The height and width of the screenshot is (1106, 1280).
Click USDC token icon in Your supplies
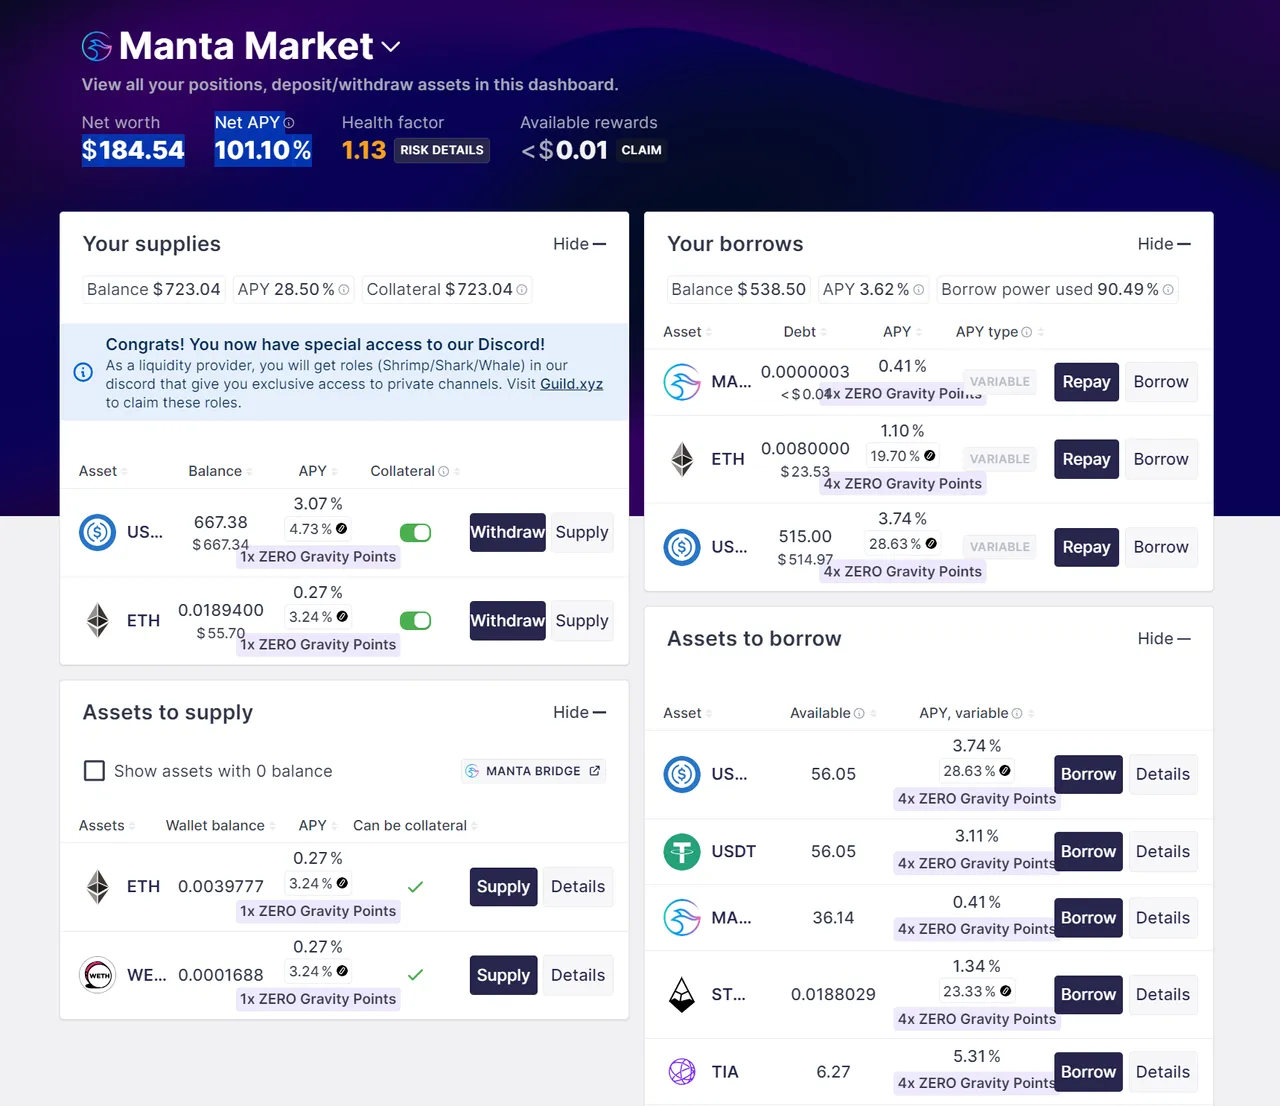pyautogui.click(x=98, y=532)
